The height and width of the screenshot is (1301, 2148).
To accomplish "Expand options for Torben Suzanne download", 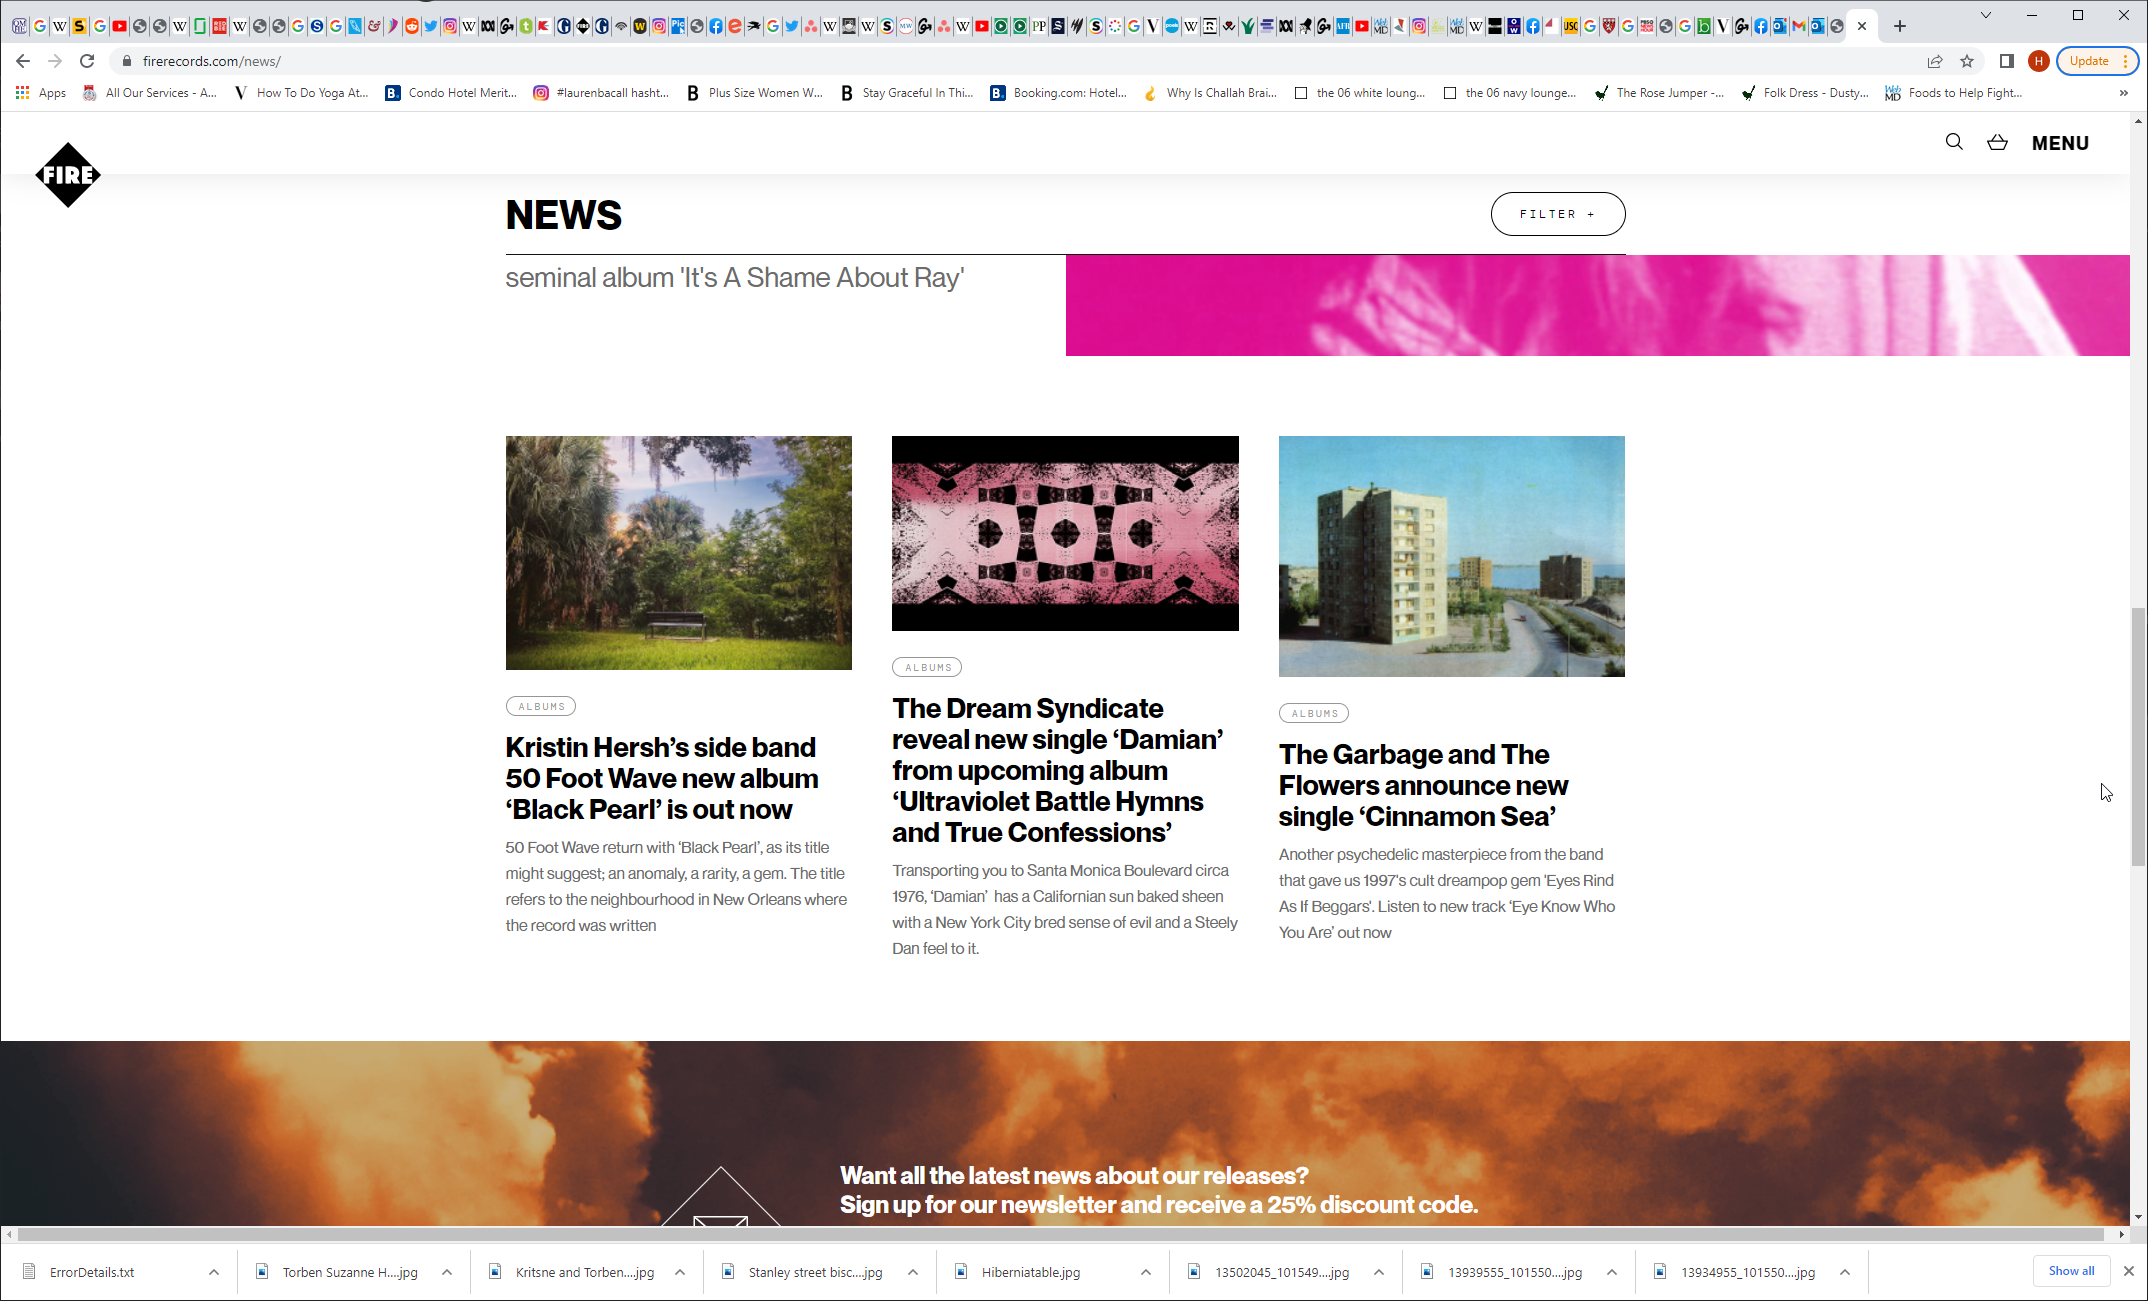I will coord(447,1272).
